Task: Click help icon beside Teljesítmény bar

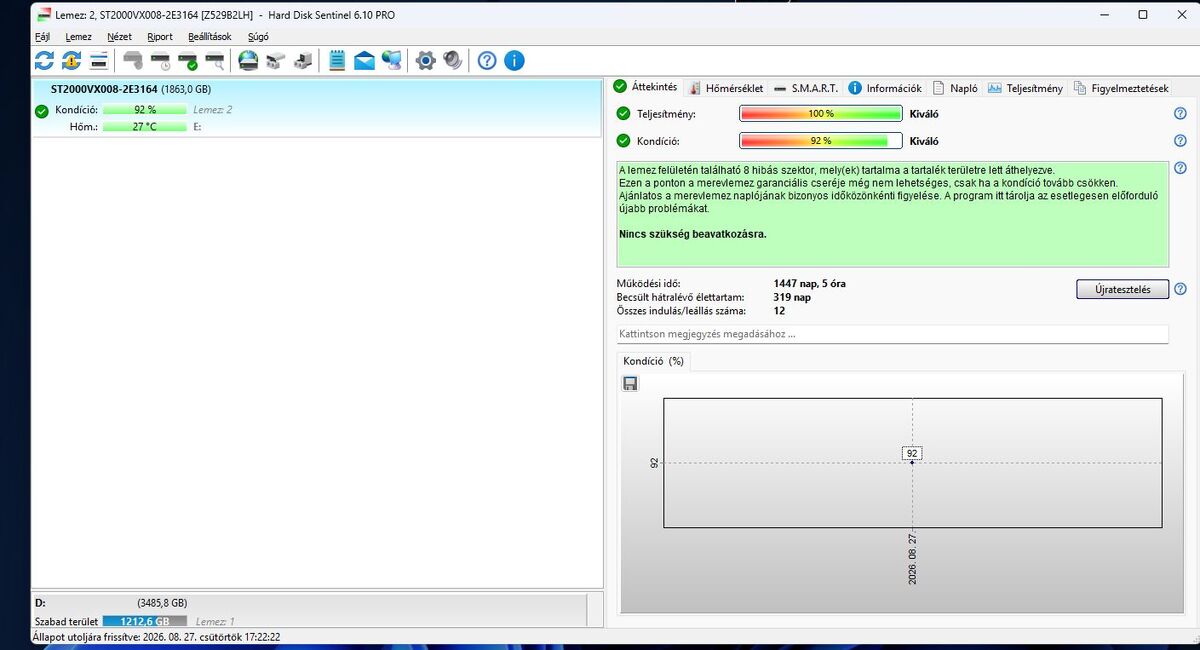Action: [x=1180, y=114]
